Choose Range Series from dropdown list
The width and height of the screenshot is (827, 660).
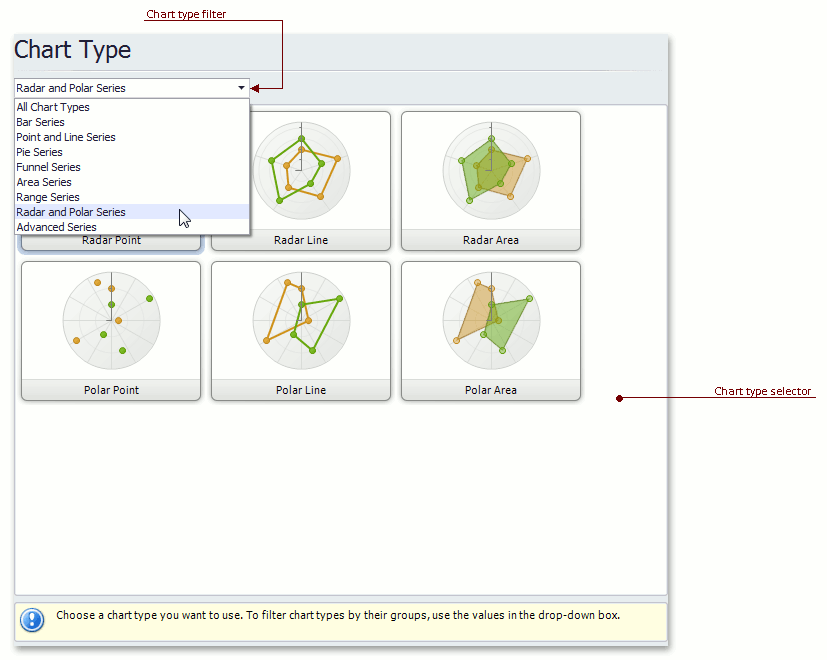[x=48, y=197]
